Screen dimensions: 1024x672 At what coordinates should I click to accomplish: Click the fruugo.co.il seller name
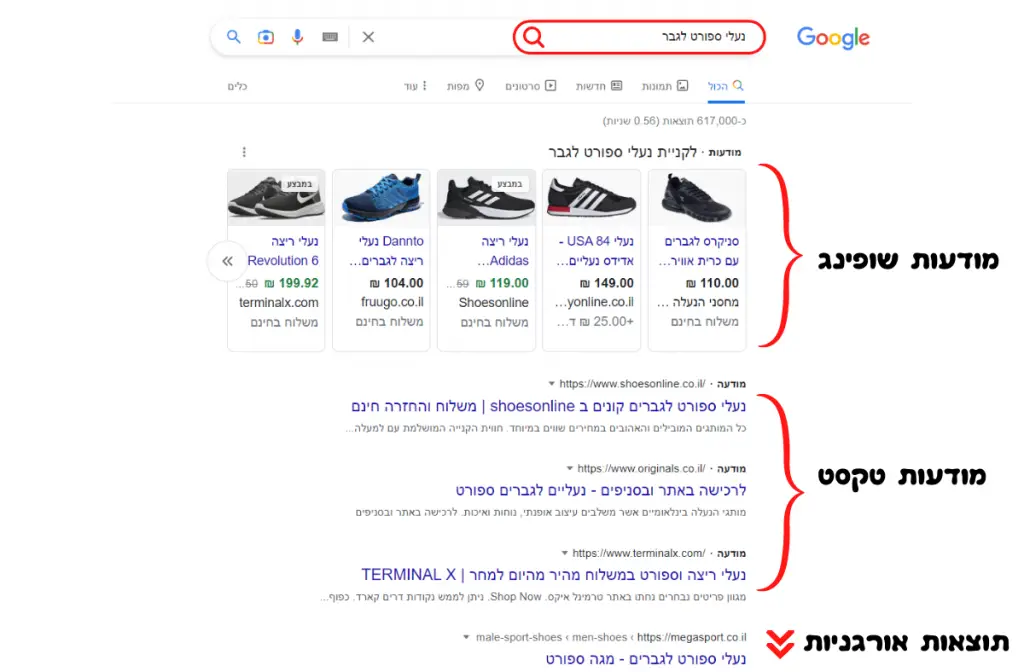392,302
